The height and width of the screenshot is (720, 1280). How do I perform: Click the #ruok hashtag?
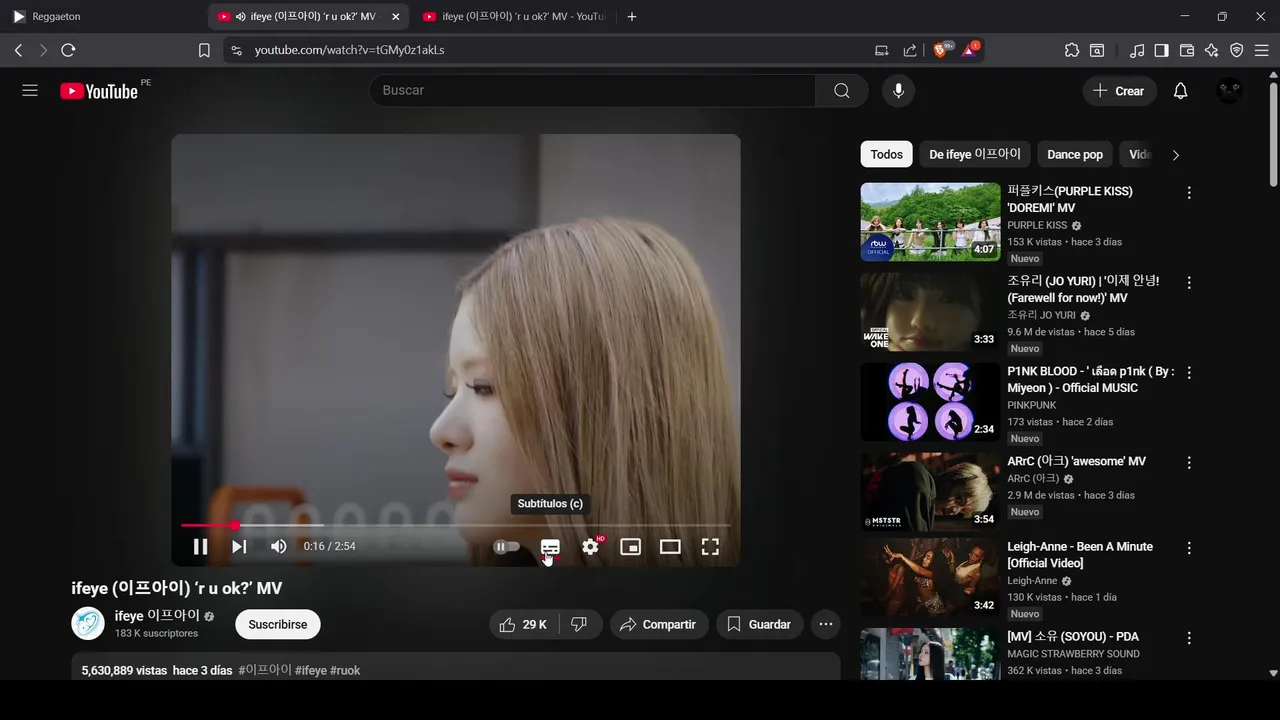click(345, 671)
